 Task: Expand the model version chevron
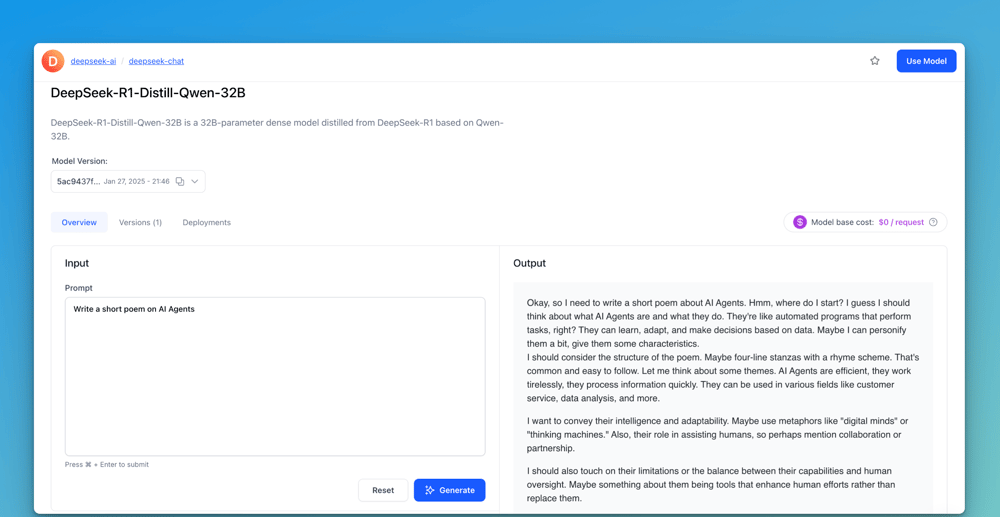195,182
